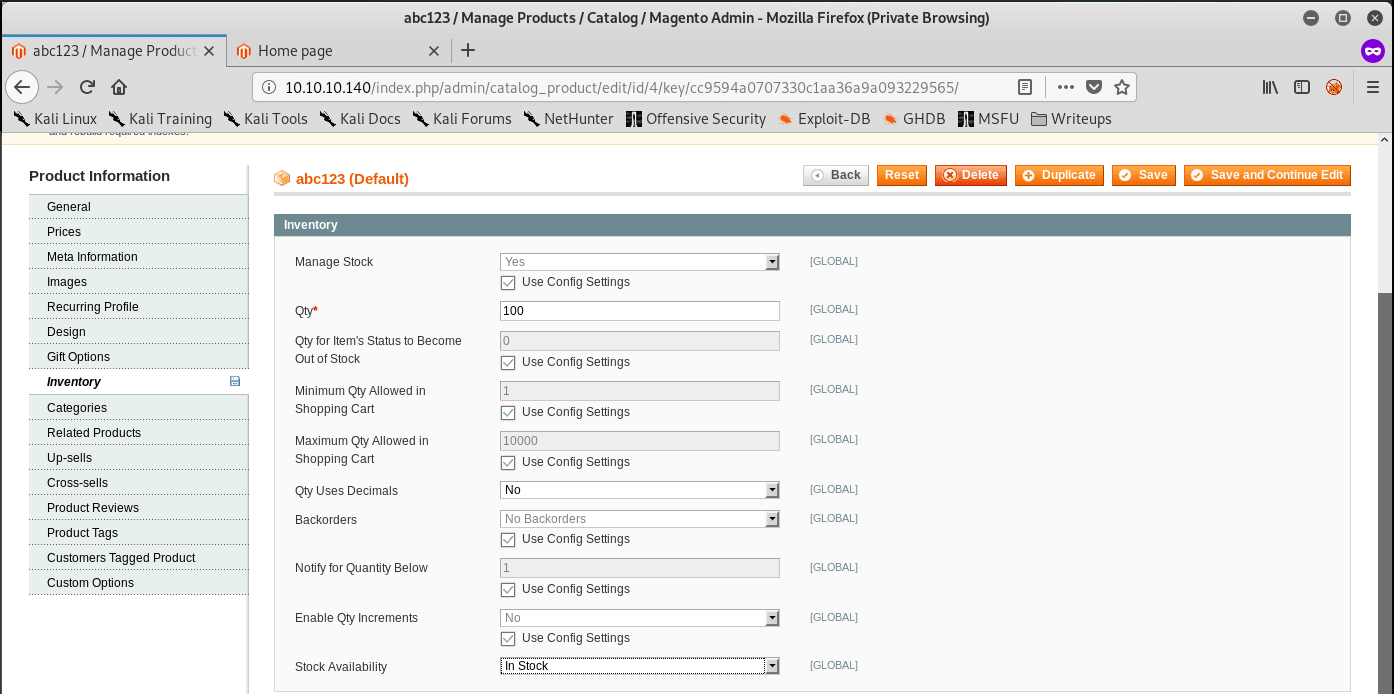Click the private browsing mask icon
The height and width of the screenshot is (694, 1394).
click(1373, 50)
